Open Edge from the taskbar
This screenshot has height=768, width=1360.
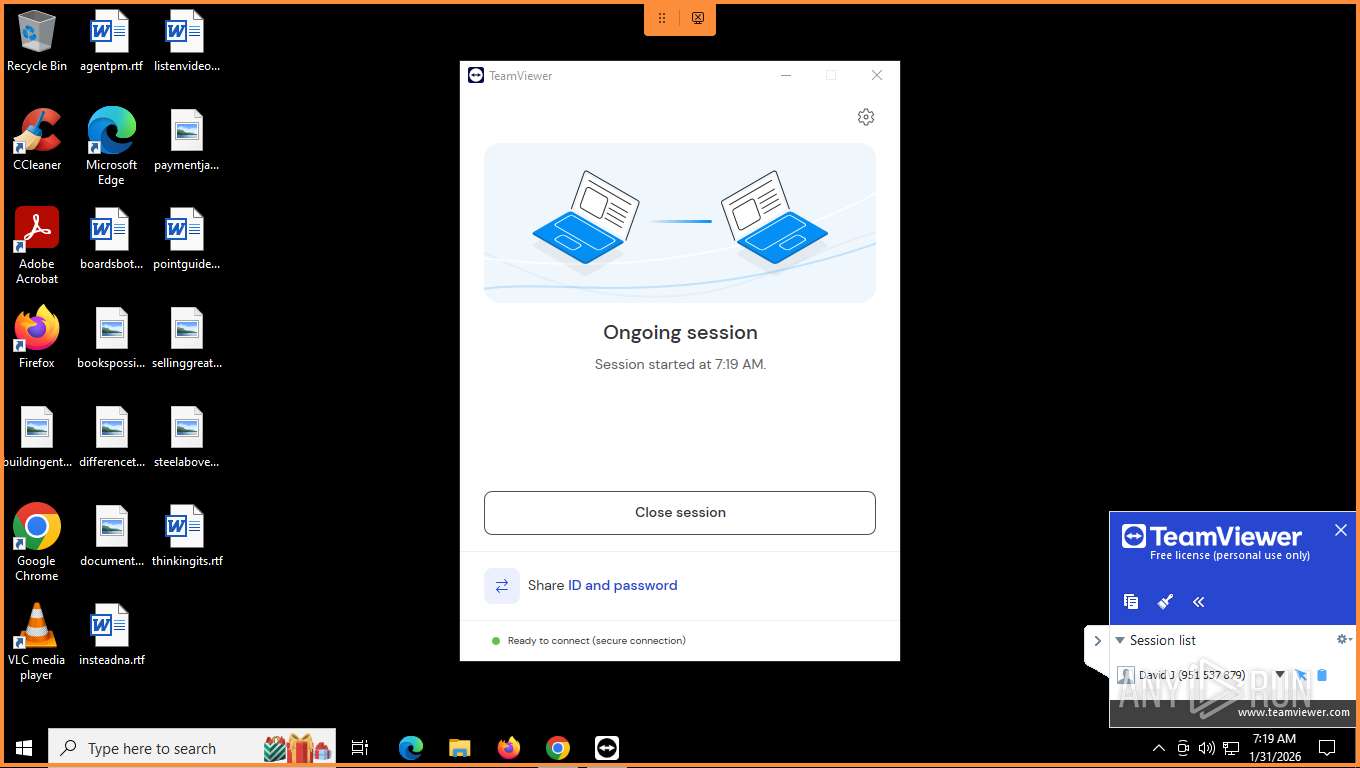[x=411, y=748]
